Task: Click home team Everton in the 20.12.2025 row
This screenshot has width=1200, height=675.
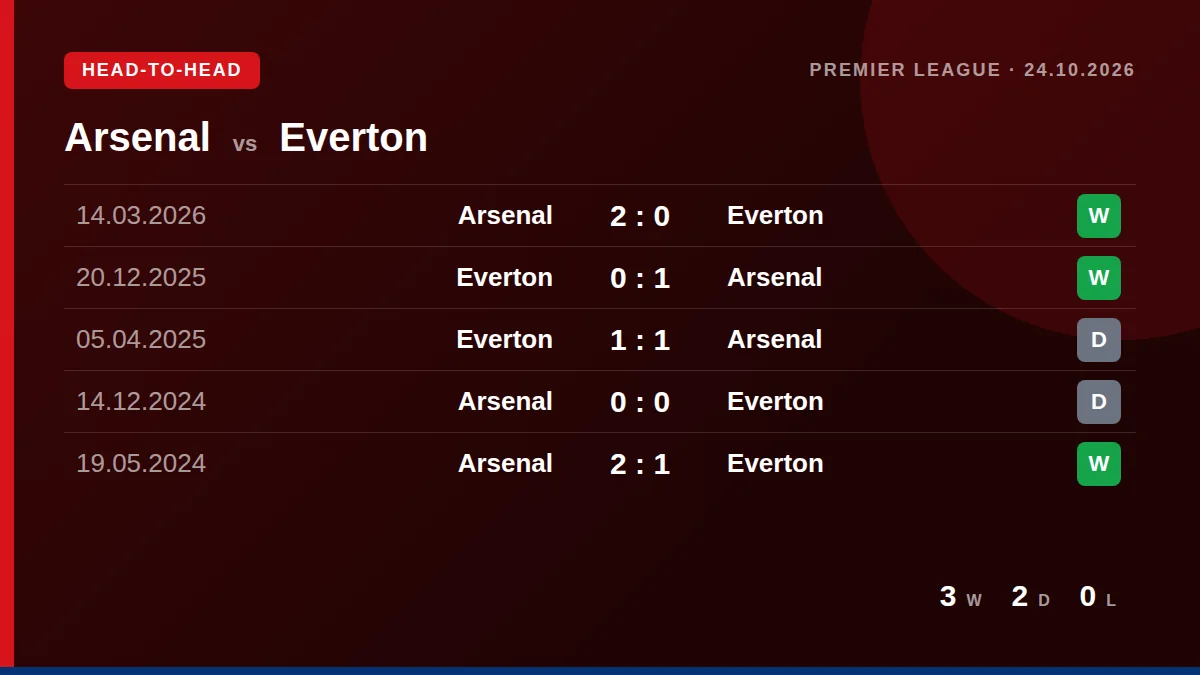Action: pos(504,278)
